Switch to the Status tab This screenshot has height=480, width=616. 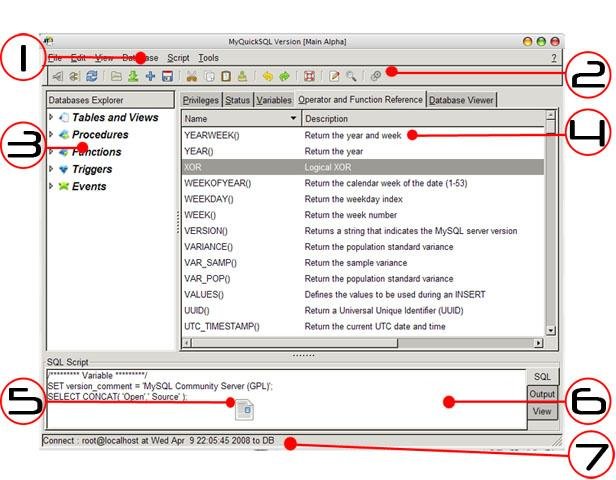(237, 100)
